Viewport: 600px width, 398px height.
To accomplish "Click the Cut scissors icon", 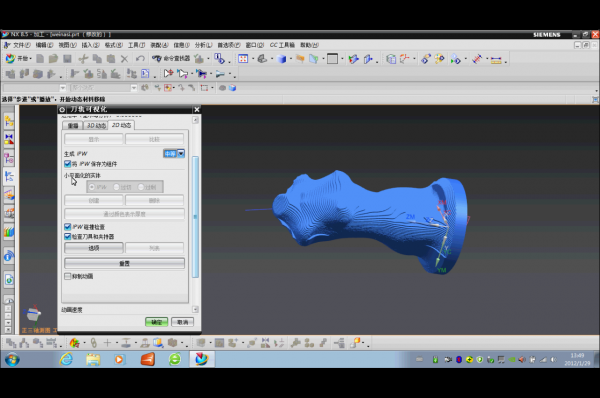I will [83, 59].
